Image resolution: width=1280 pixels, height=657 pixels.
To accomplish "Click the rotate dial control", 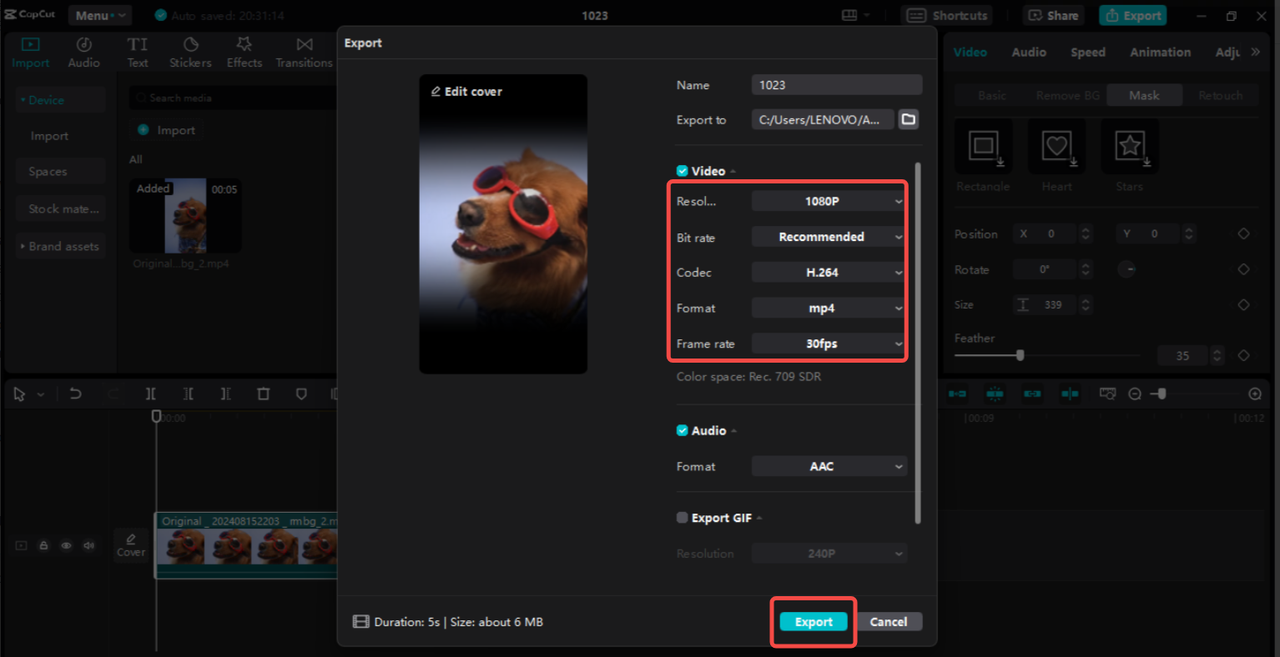I will (1126, 270).
